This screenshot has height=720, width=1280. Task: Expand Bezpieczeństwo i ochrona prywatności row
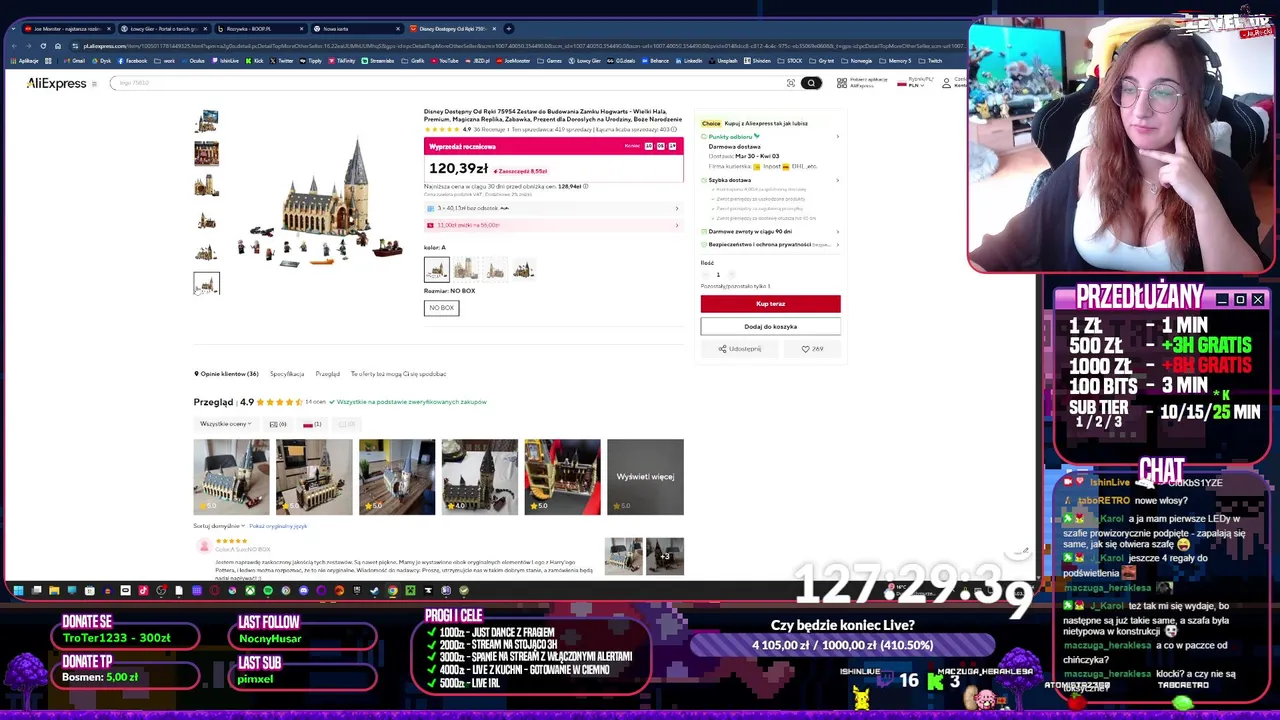coord(770,244)
